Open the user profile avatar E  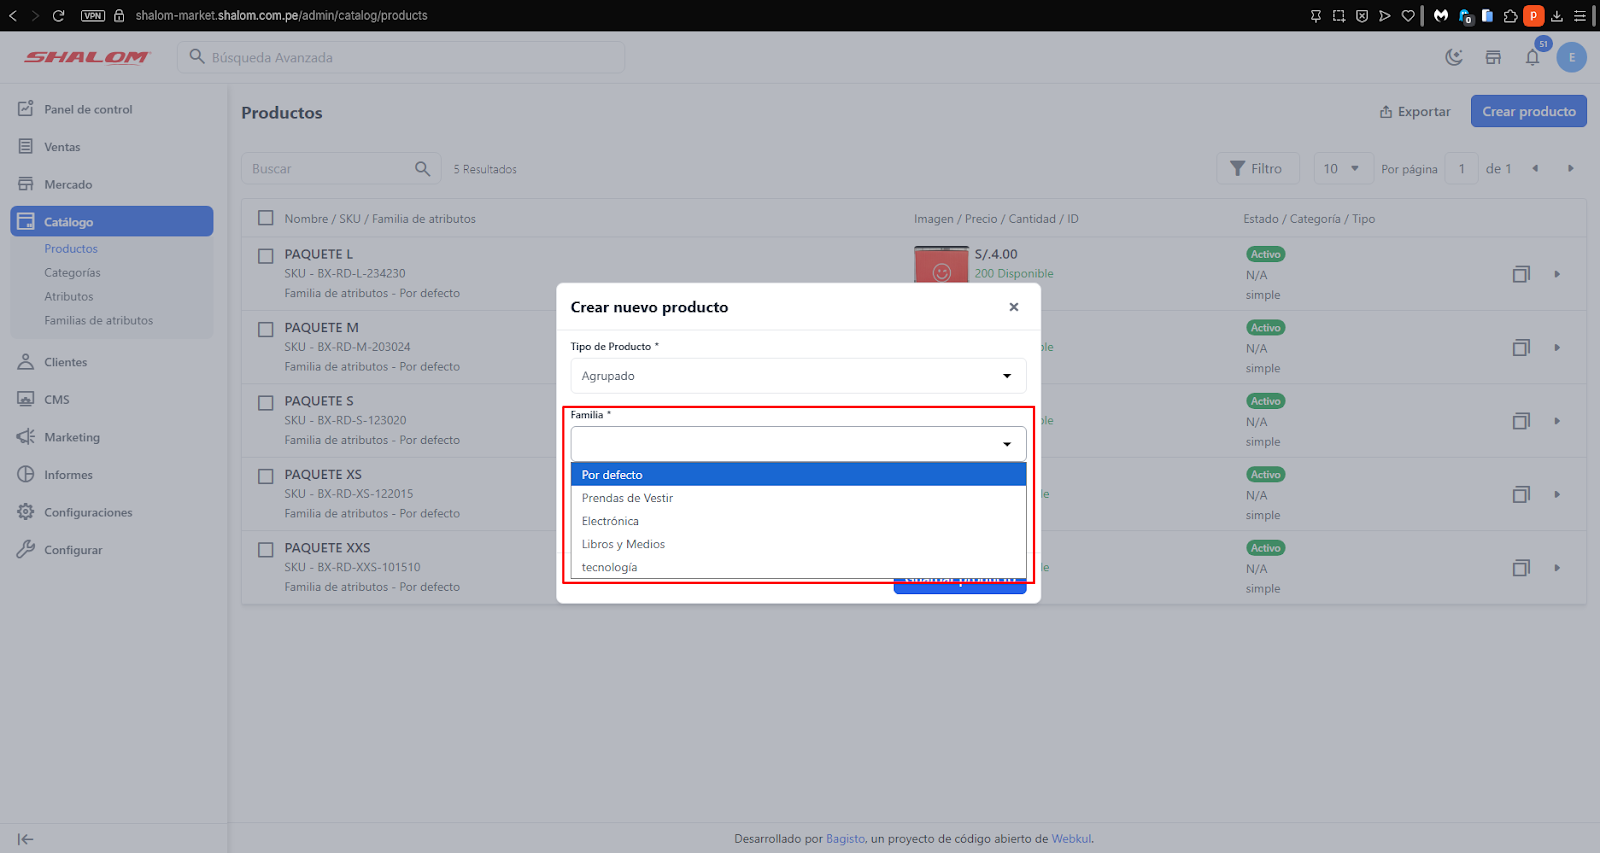click(1571, 58)
